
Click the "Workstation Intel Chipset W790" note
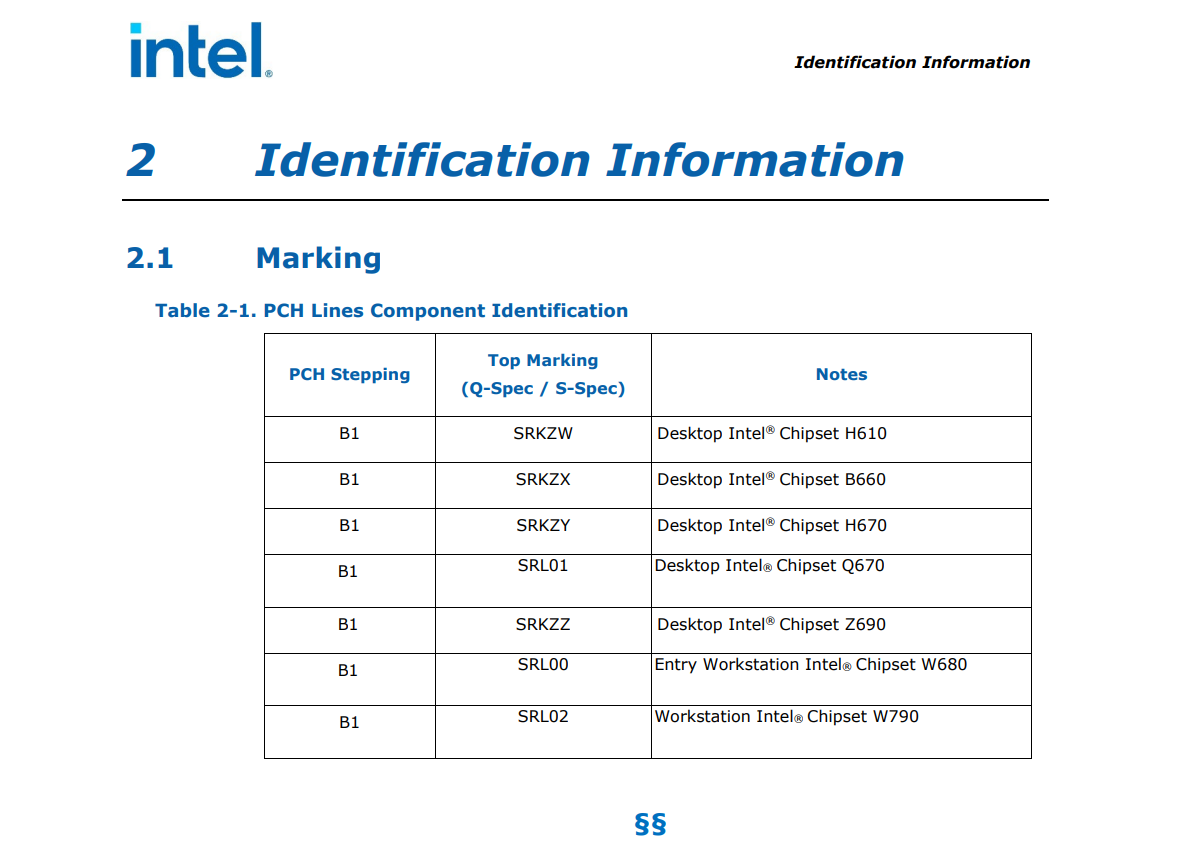(x=786, y=717)
